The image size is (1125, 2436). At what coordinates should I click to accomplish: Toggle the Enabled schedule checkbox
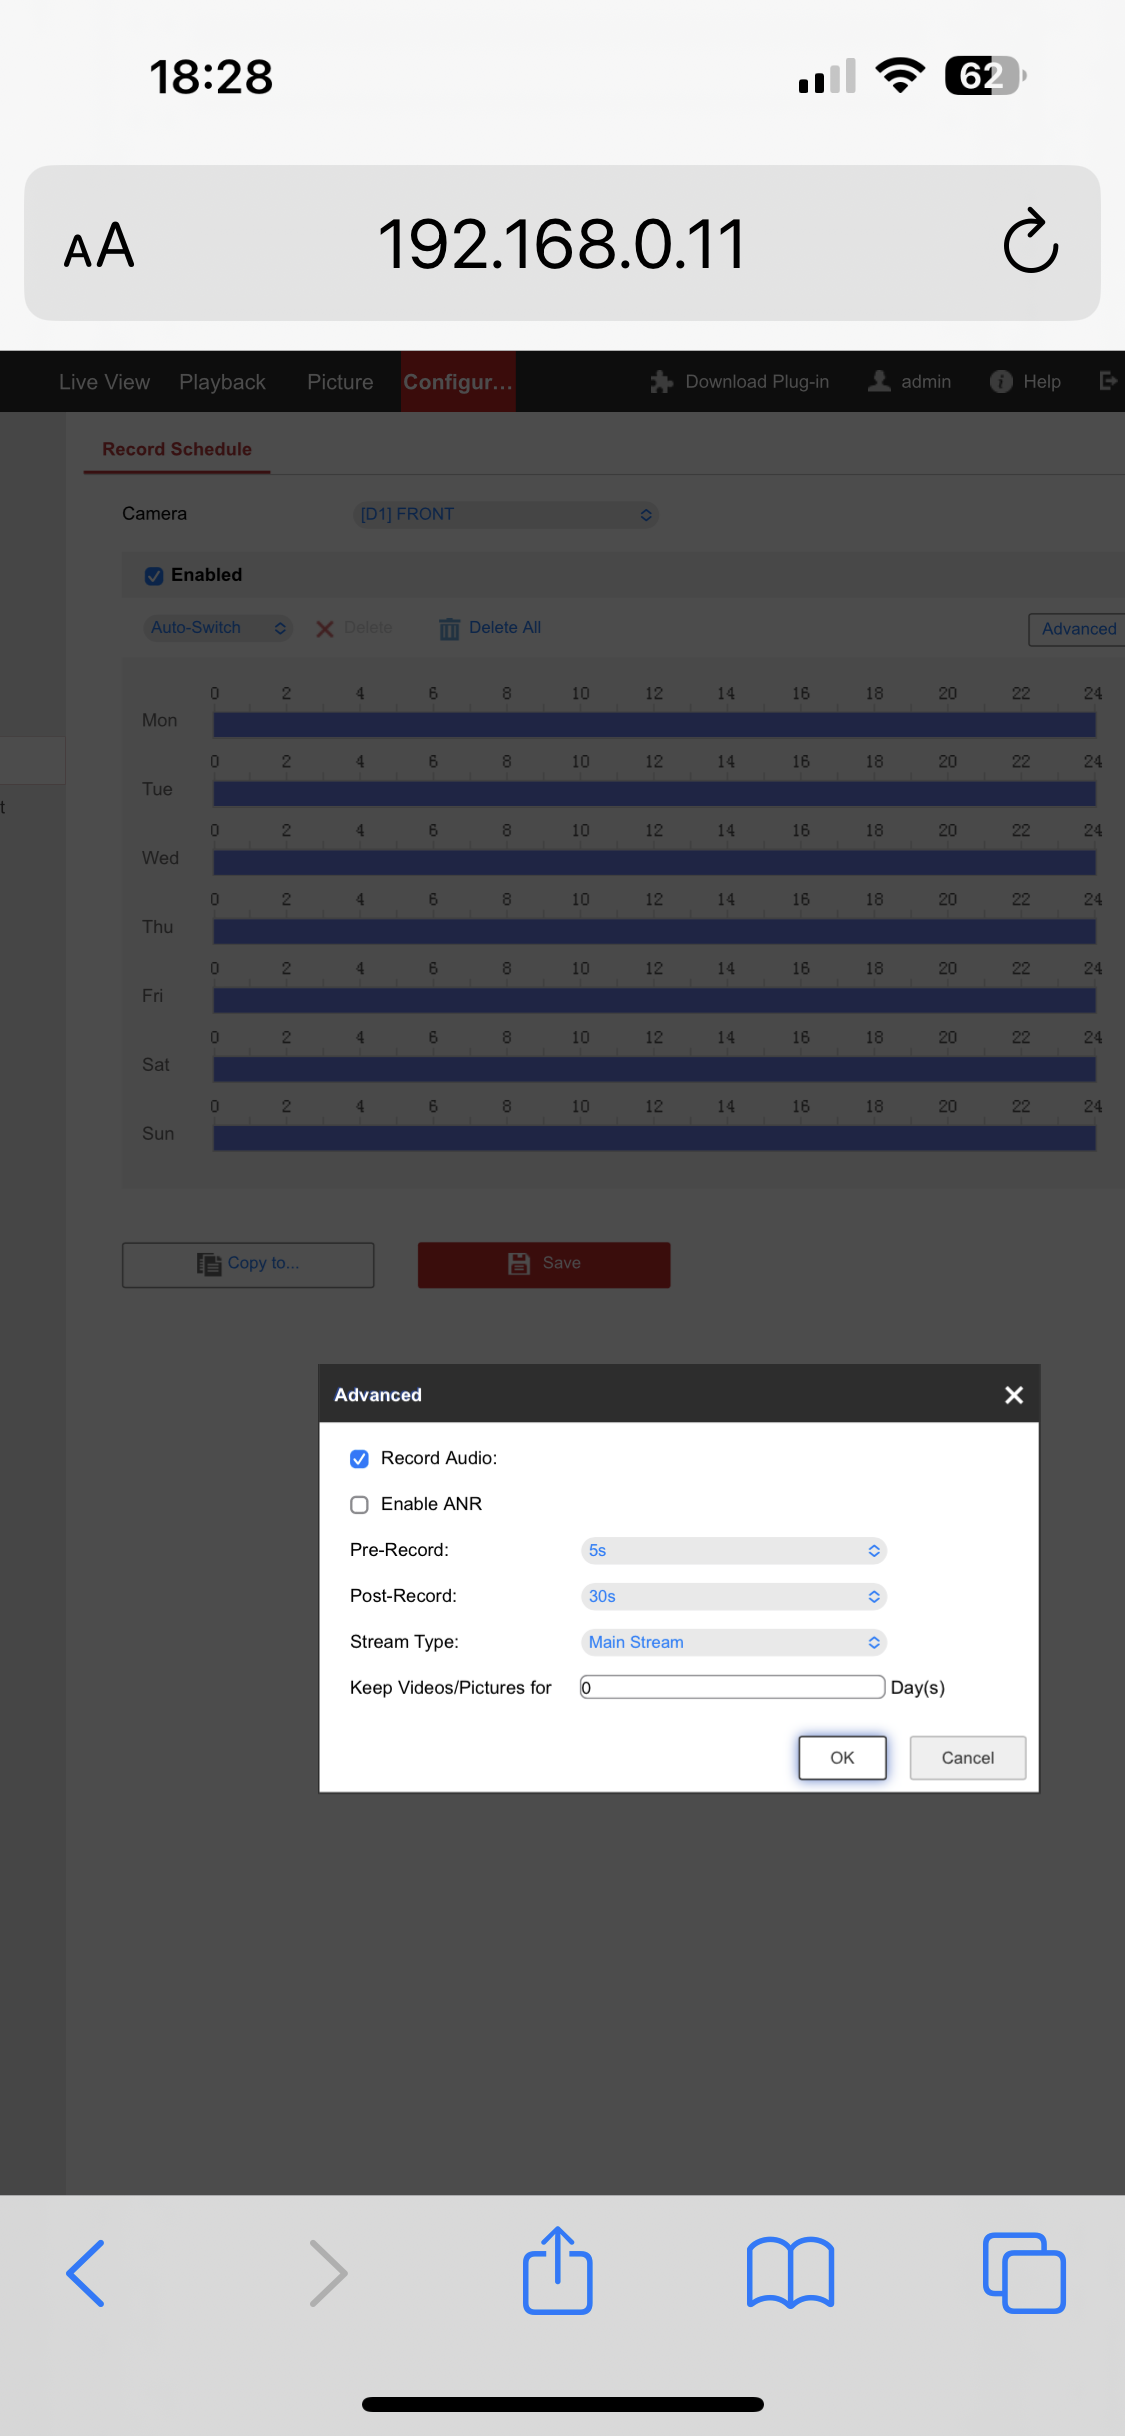tap(154, 576)
